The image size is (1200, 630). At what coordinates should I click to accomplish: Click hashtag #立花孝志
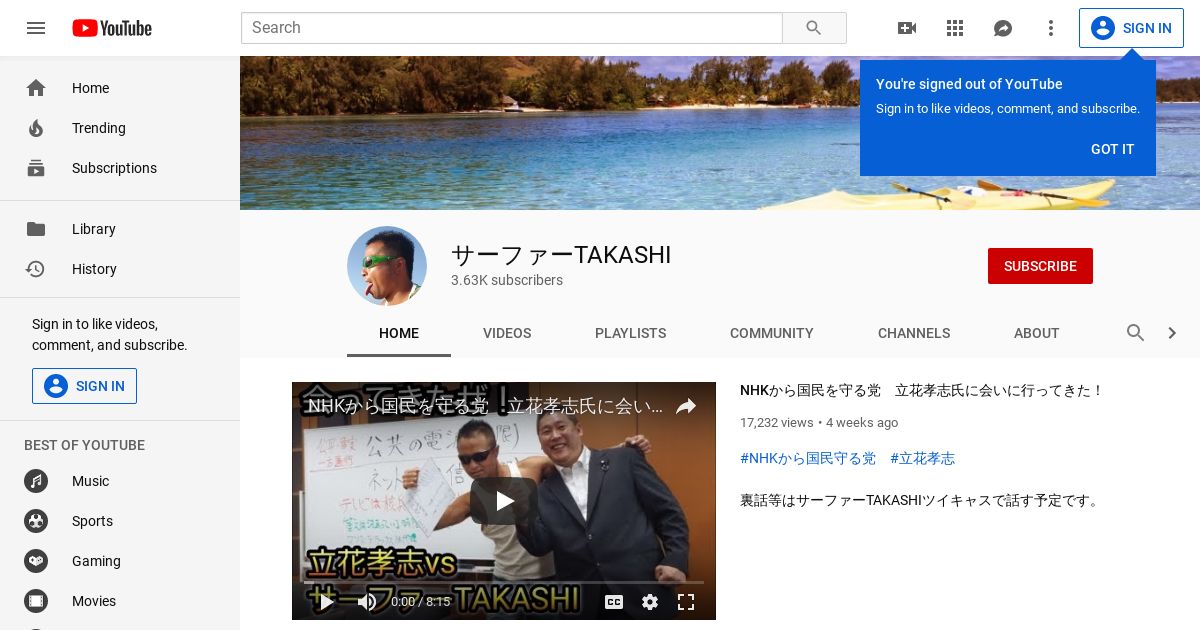922,458
